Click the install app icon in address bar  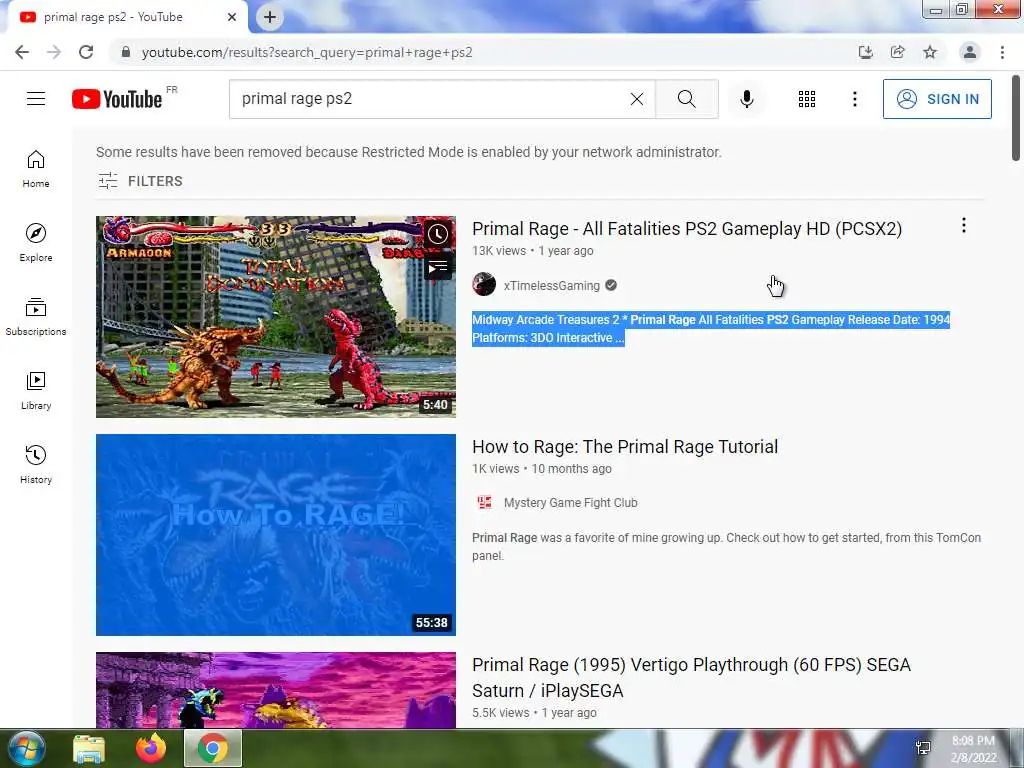point(865,52)
